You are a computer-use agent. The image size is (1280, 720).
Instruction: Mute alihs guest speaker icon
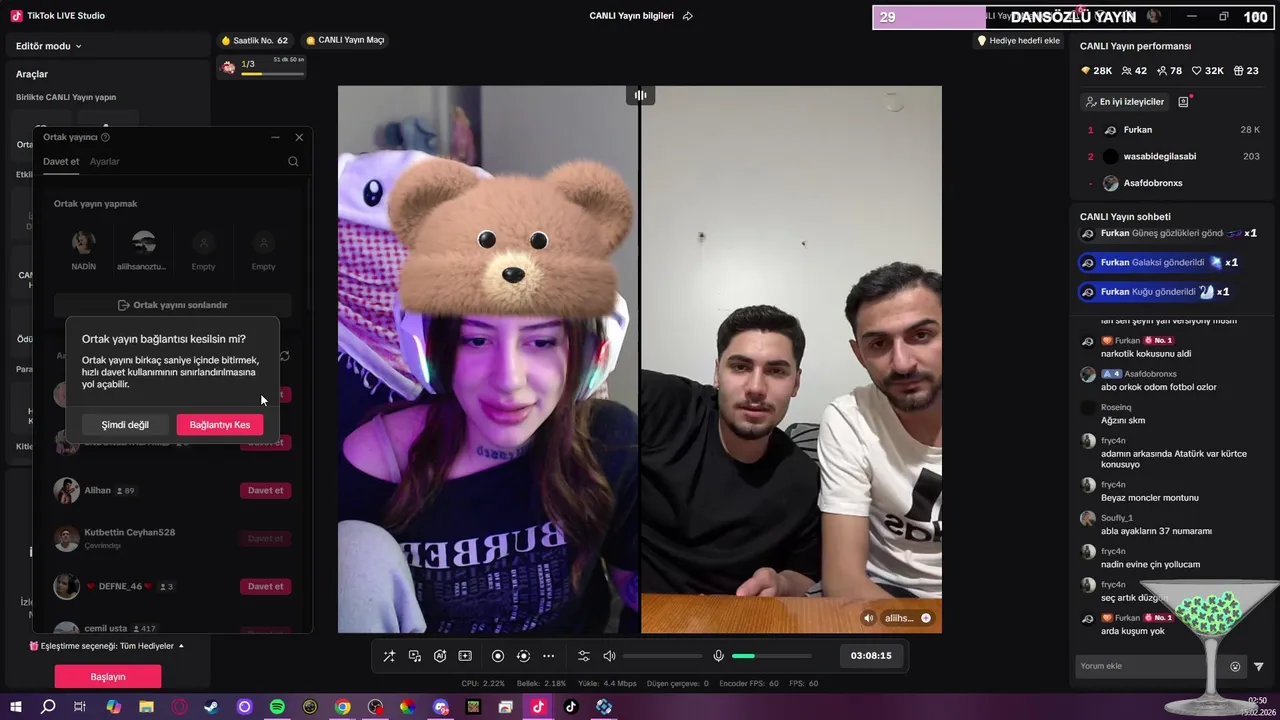(x=868, y=618)
